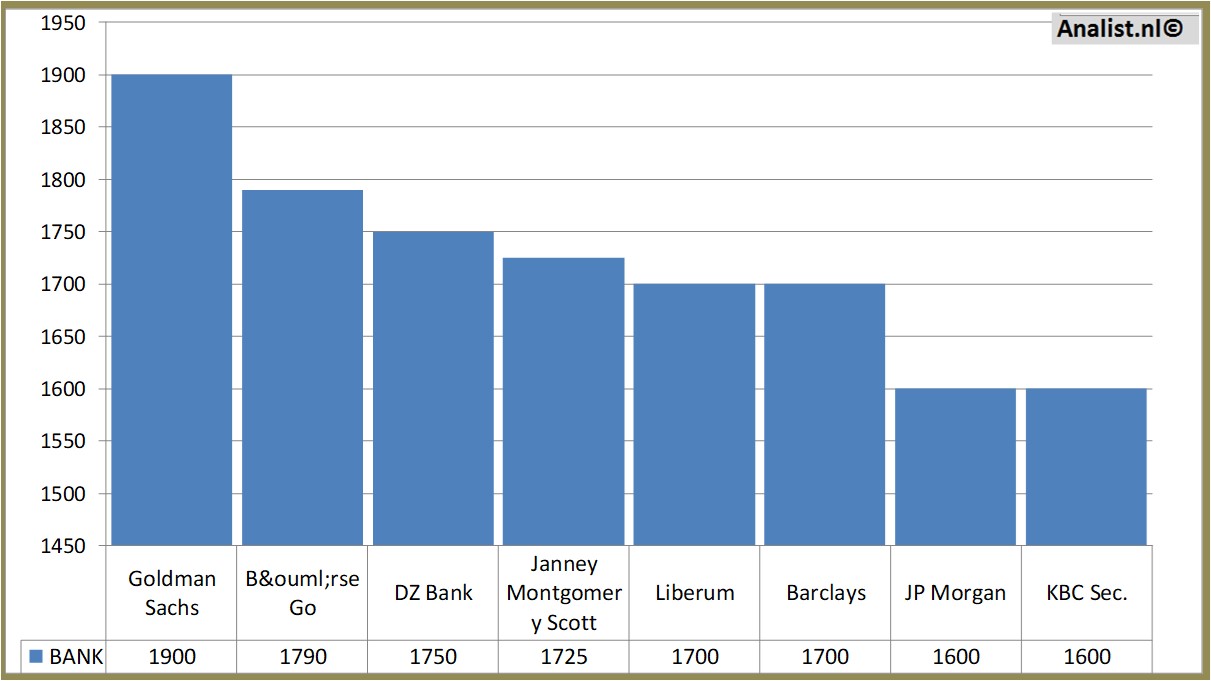Click the BANK series legend text
Viewport: 1211px width, 681px height.
(76, 657)
